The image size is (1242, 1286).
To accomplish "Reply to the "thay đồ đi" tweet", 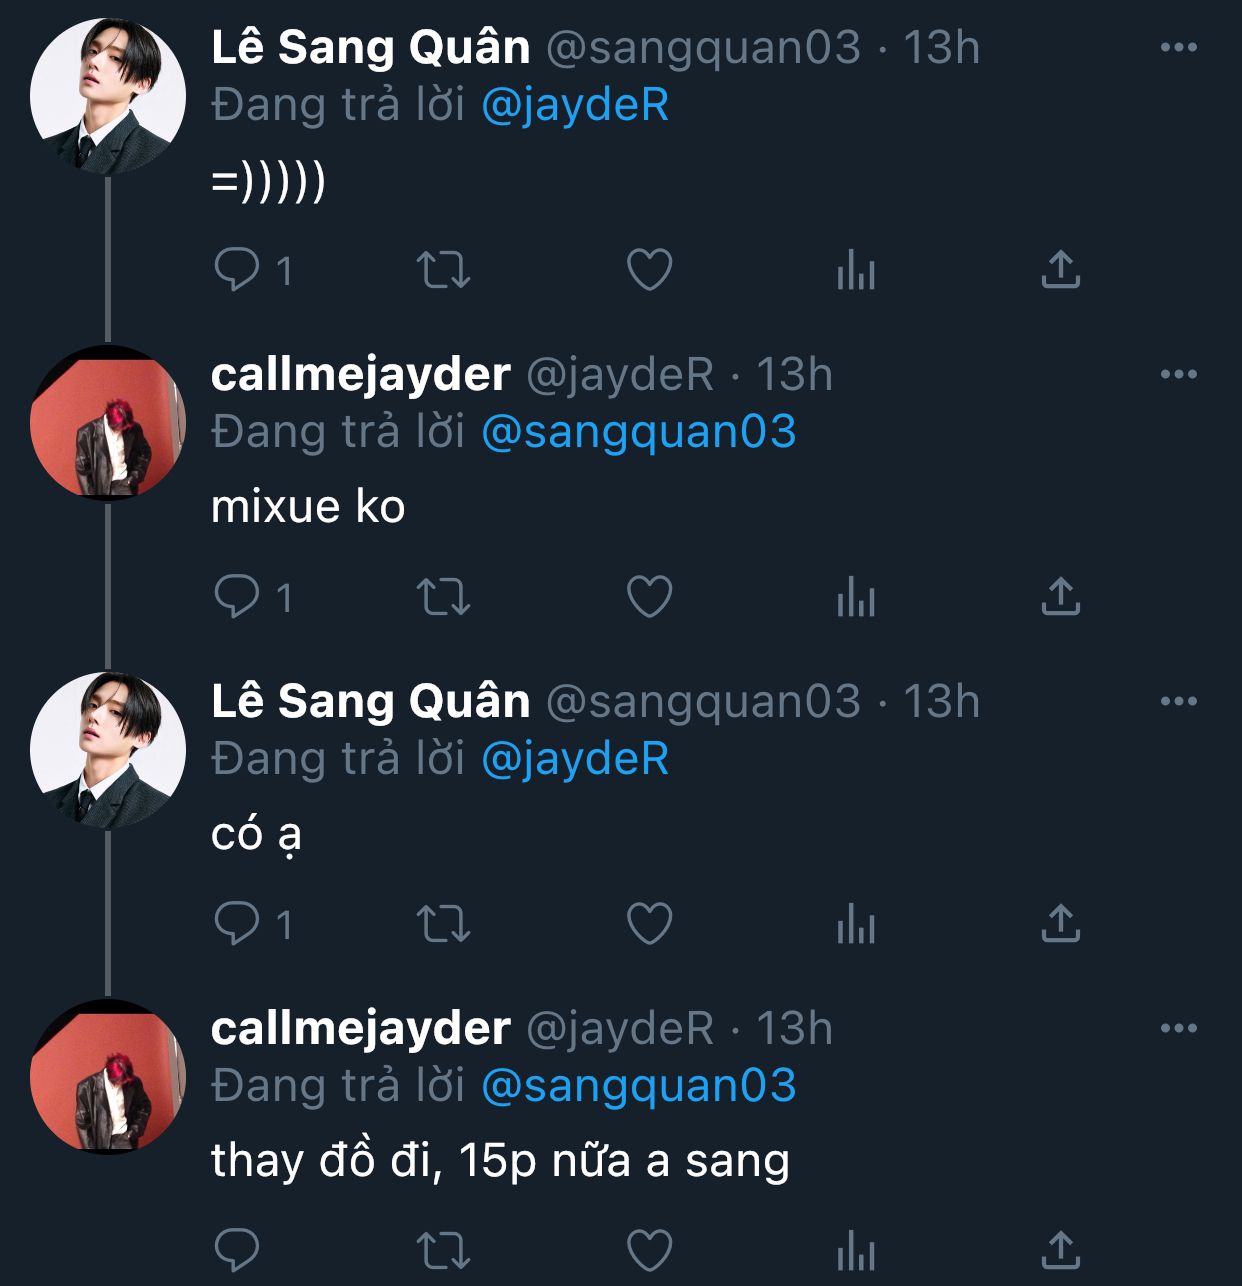I will (x=237, y=1250).
